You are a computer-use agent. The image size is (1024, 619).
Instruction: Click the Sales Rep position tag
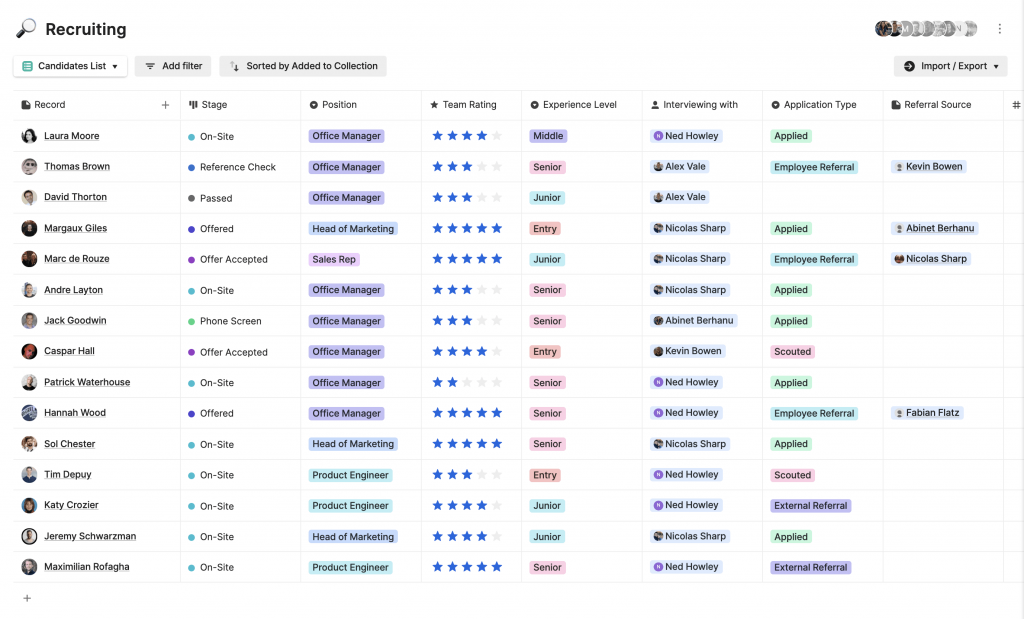point(334,259)
